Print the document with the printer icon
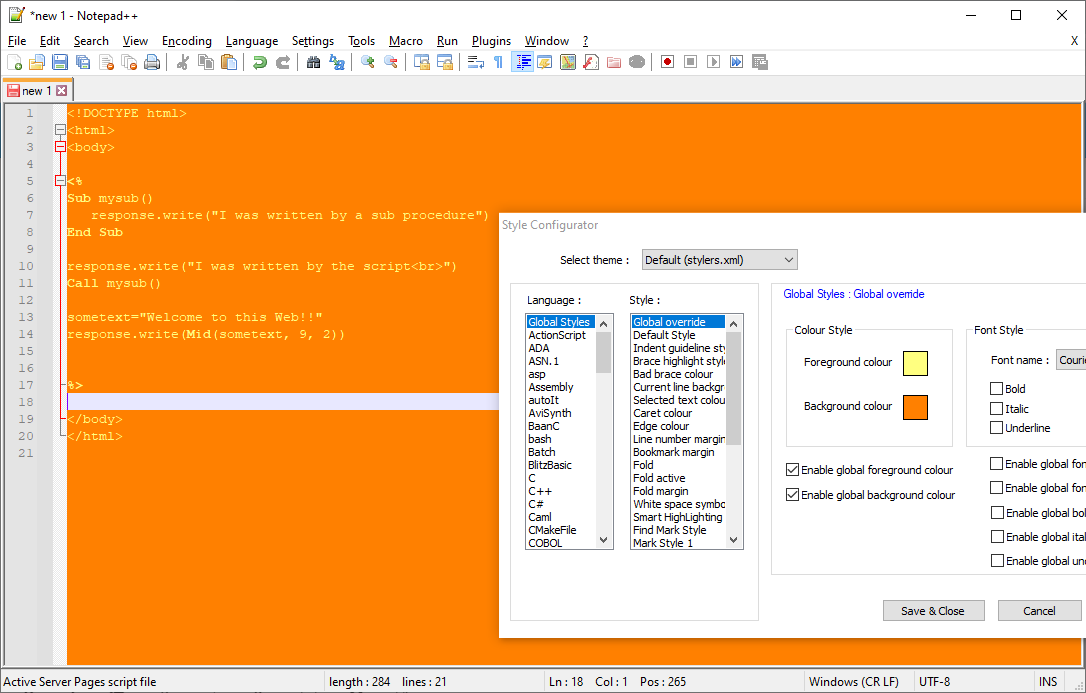1086x693 pixels. tap(152, 62)
